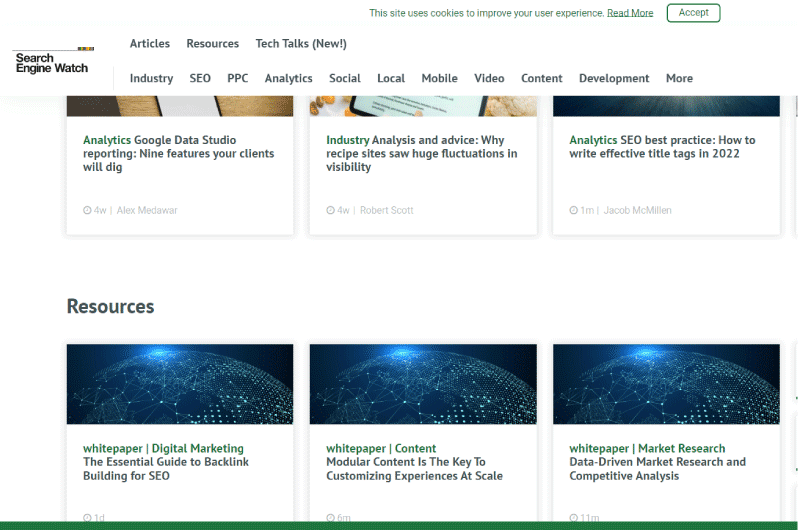Click whitepaper | Market Research label
800x530 pixels.
tap(647, 448)
